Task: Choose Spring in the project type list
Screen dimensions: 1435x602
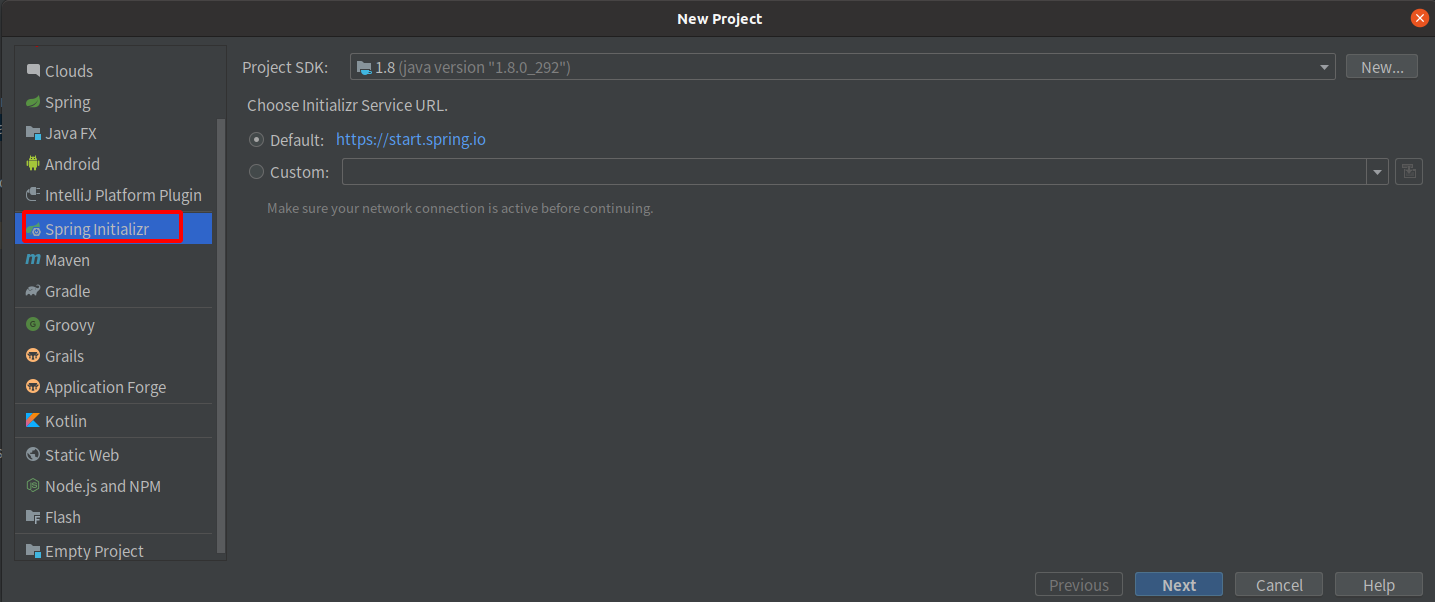Action: click(x=115, y=102)
